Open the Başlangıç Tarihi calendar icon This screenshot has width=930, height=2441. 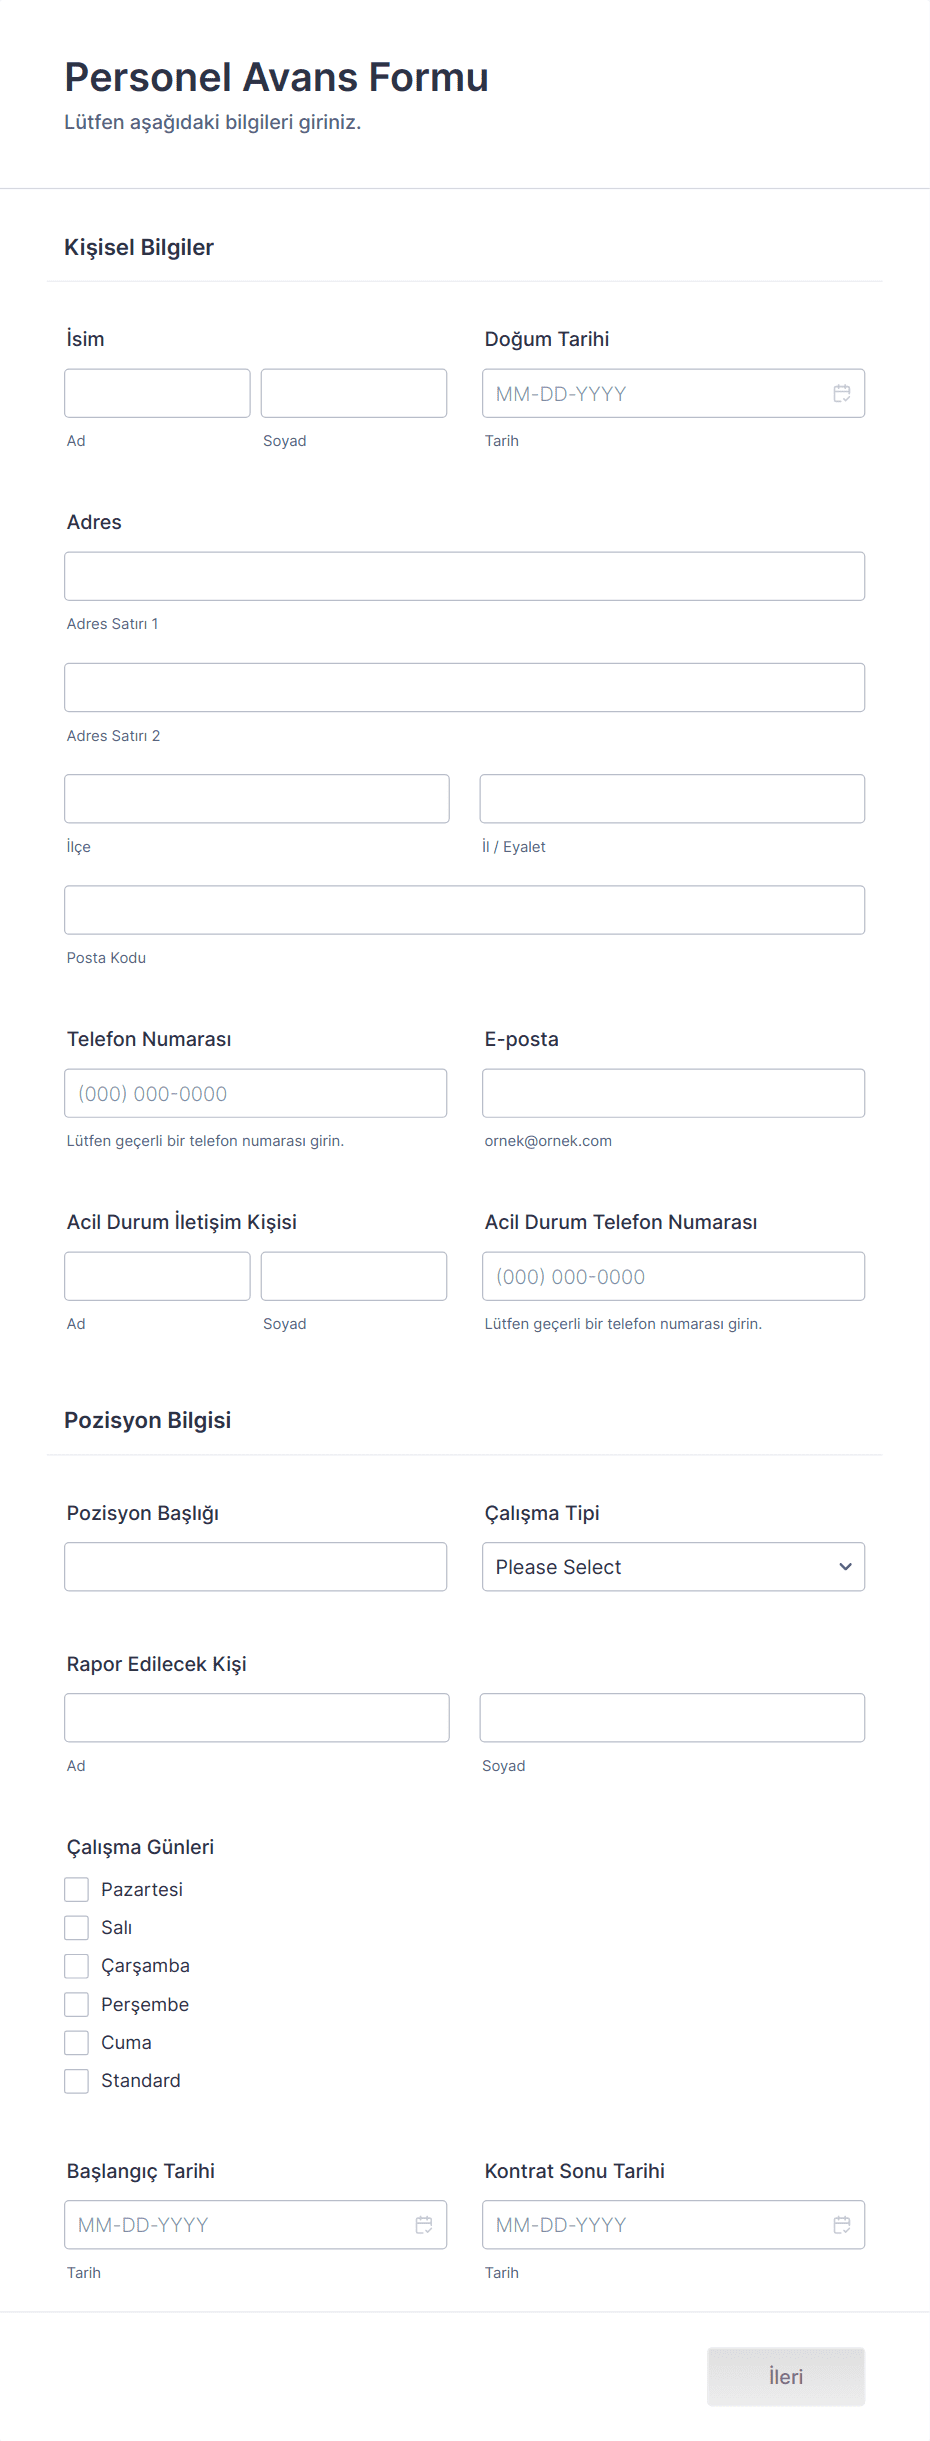point(424,2226)
